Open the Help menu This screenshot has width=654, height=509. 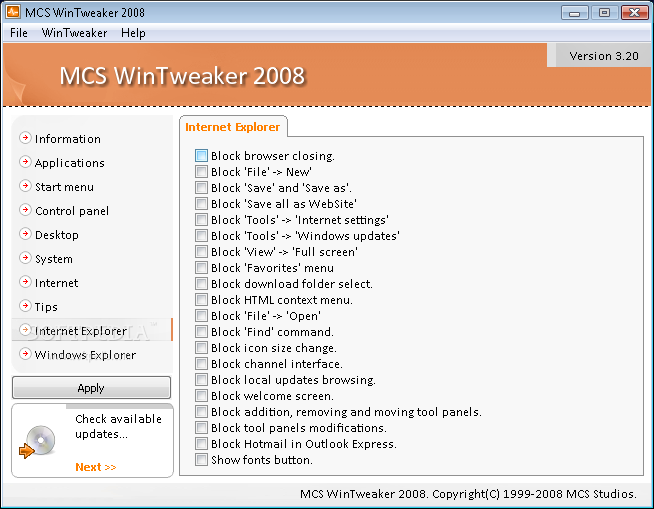point(133,33)
